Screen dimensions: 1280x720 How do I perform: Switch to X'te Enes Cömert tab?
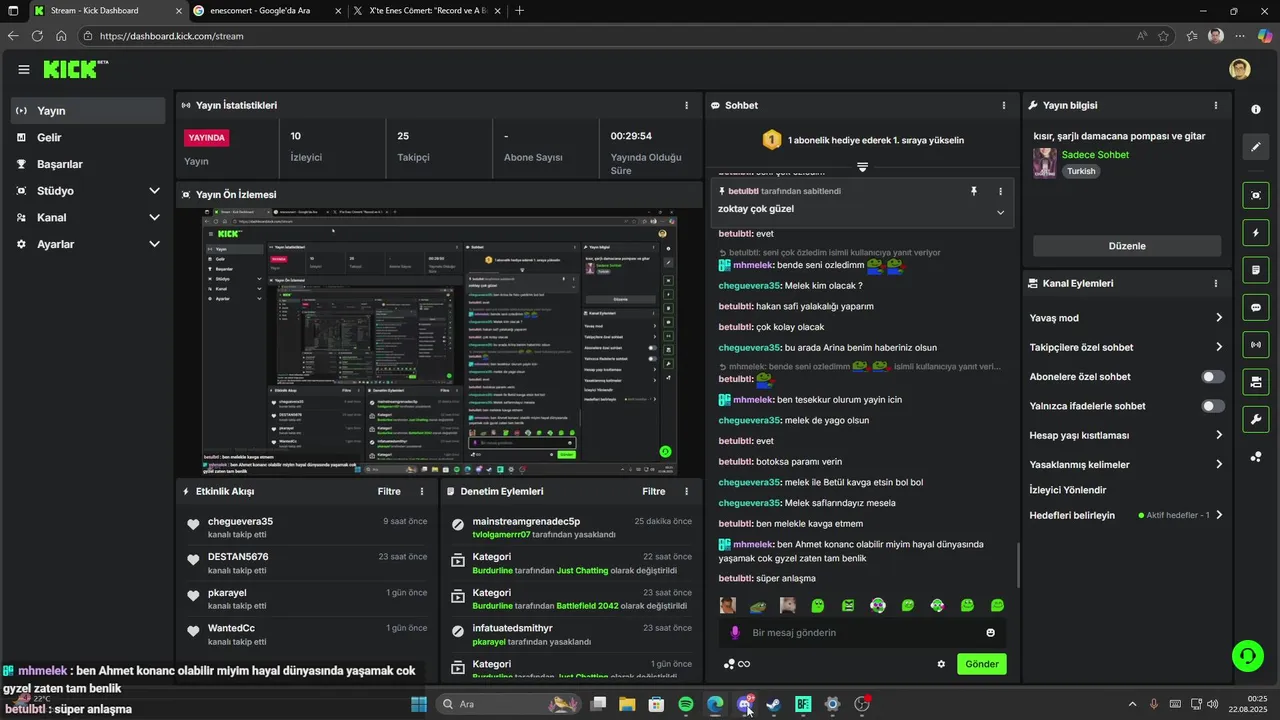click(428, 11)
